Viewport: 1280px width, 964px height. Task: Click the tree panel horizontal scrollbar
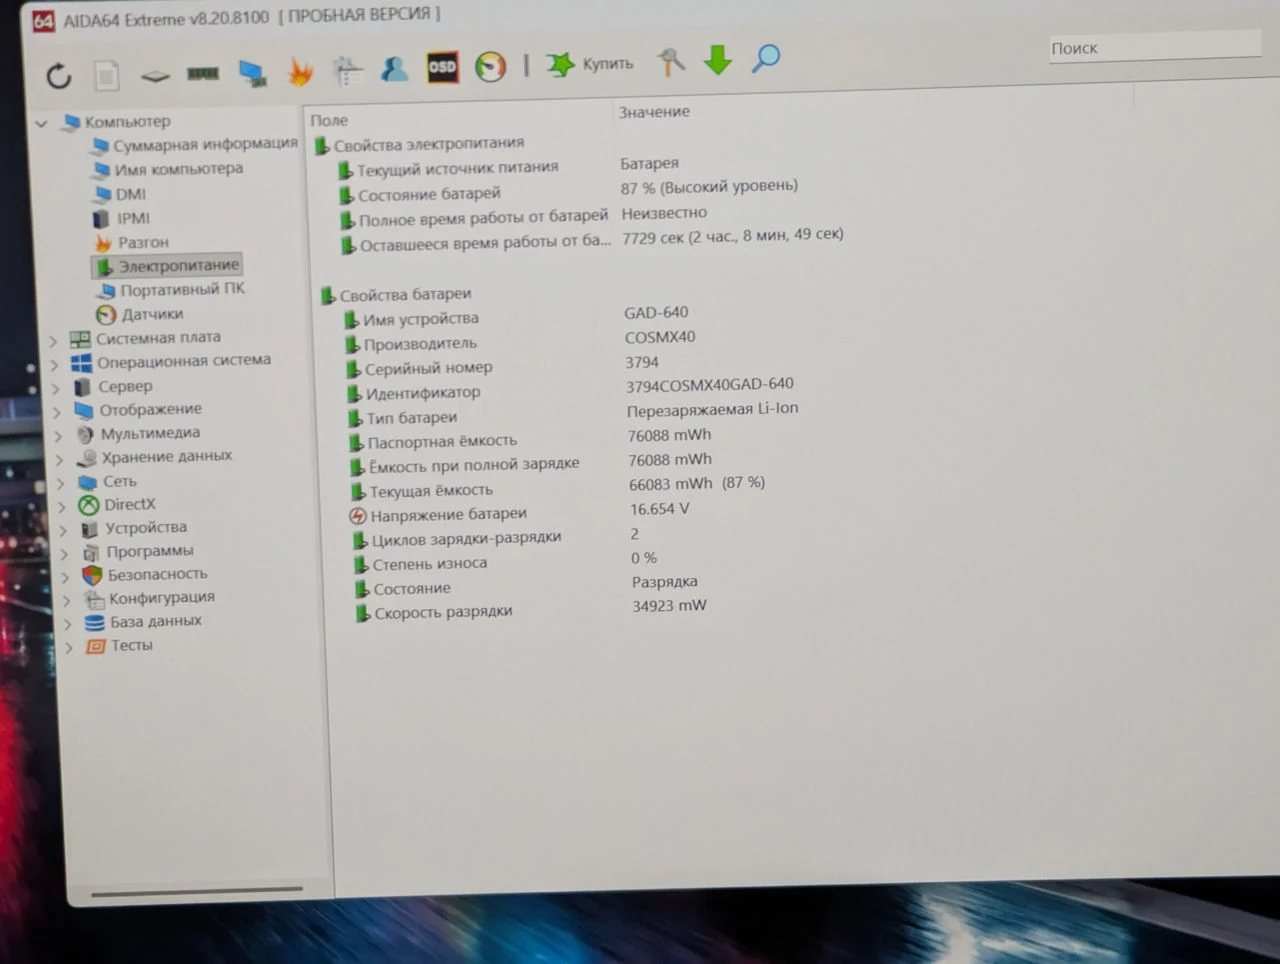[197, 891]
